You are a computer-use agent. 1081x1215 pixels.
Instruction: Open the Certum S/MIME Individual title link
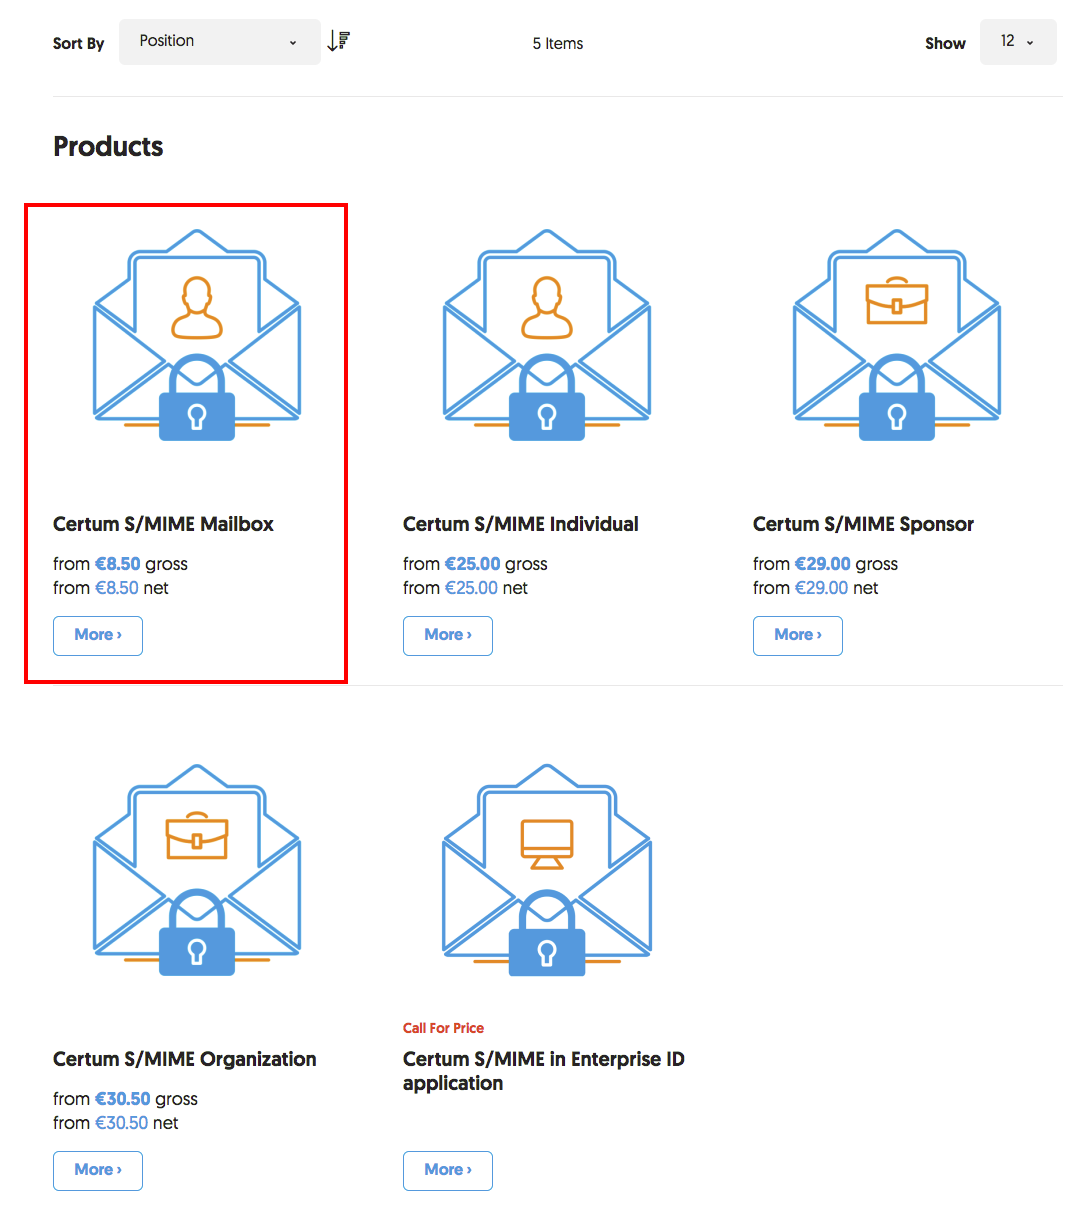tap(520, 524)
